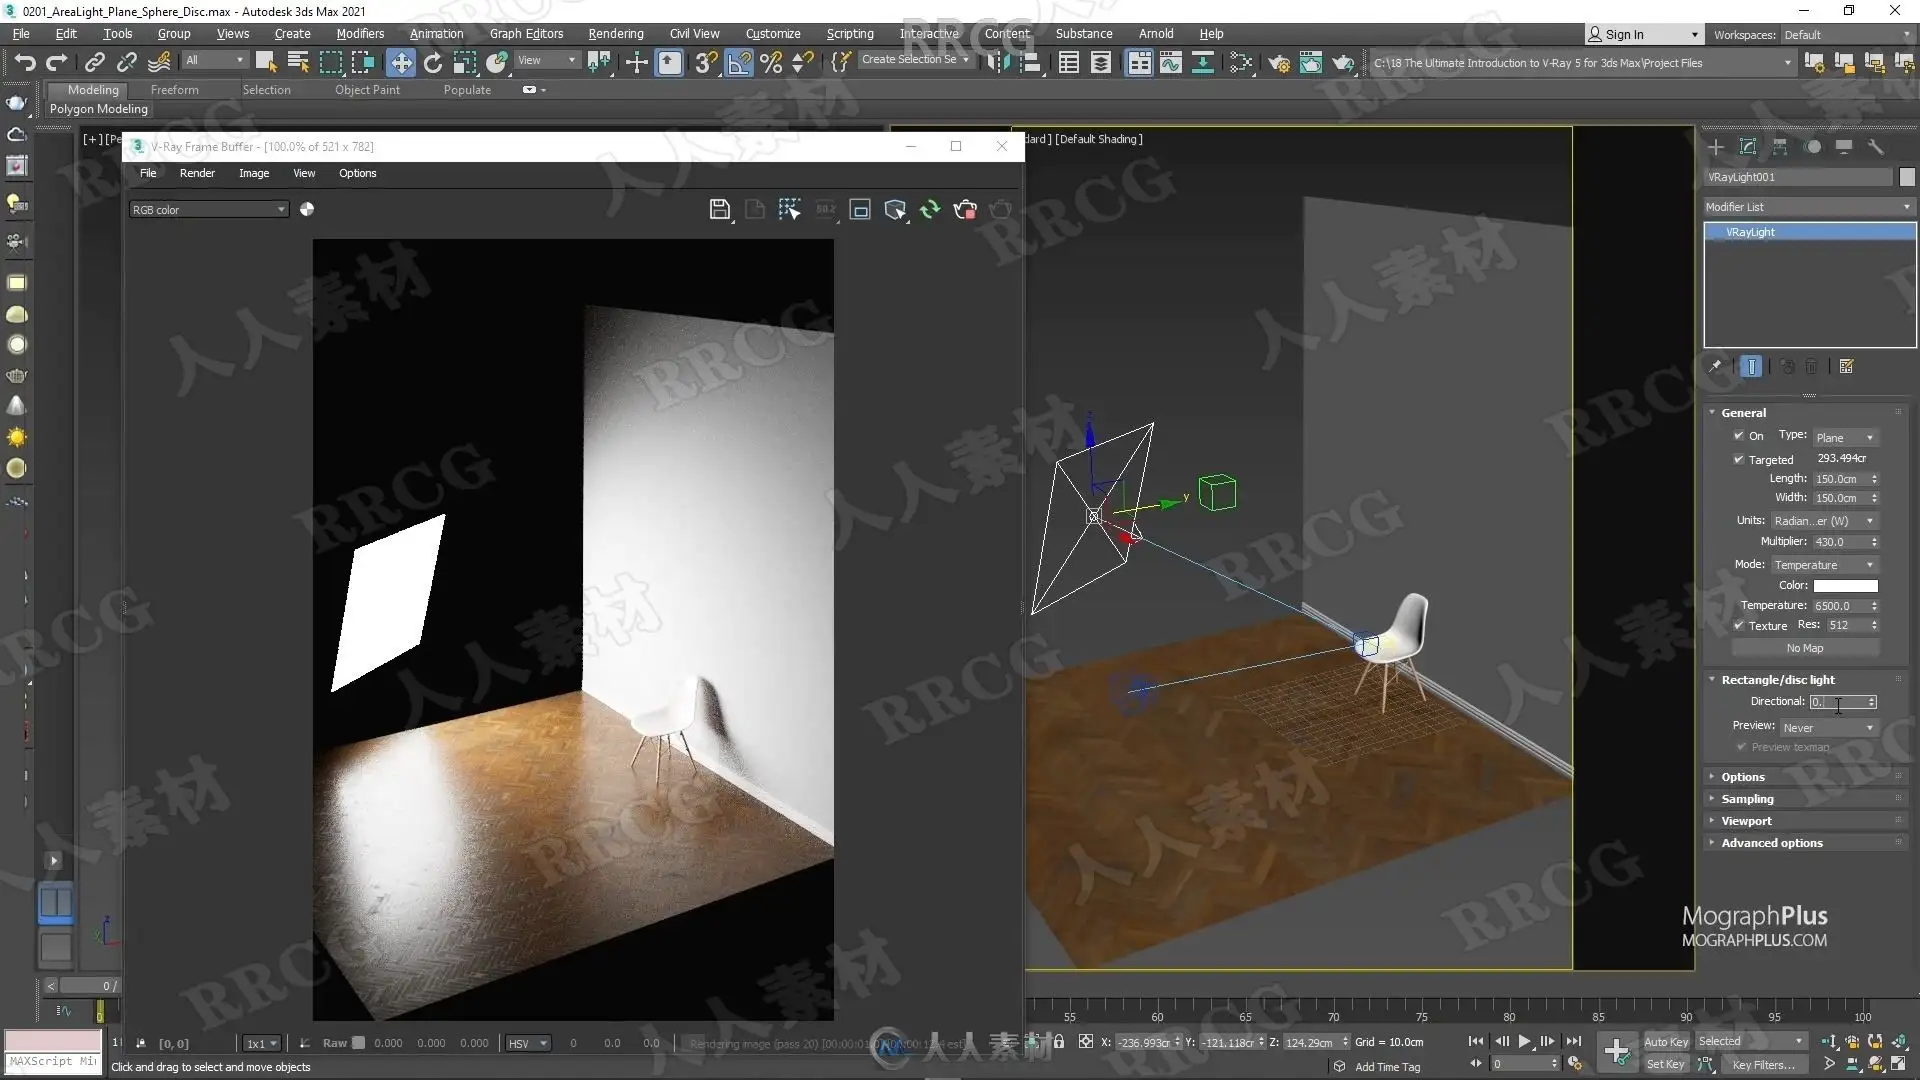This screenshot has width=1920, height=1080.
Task: Switch to the Modify panel tab icon
Action: point(1748,147)
